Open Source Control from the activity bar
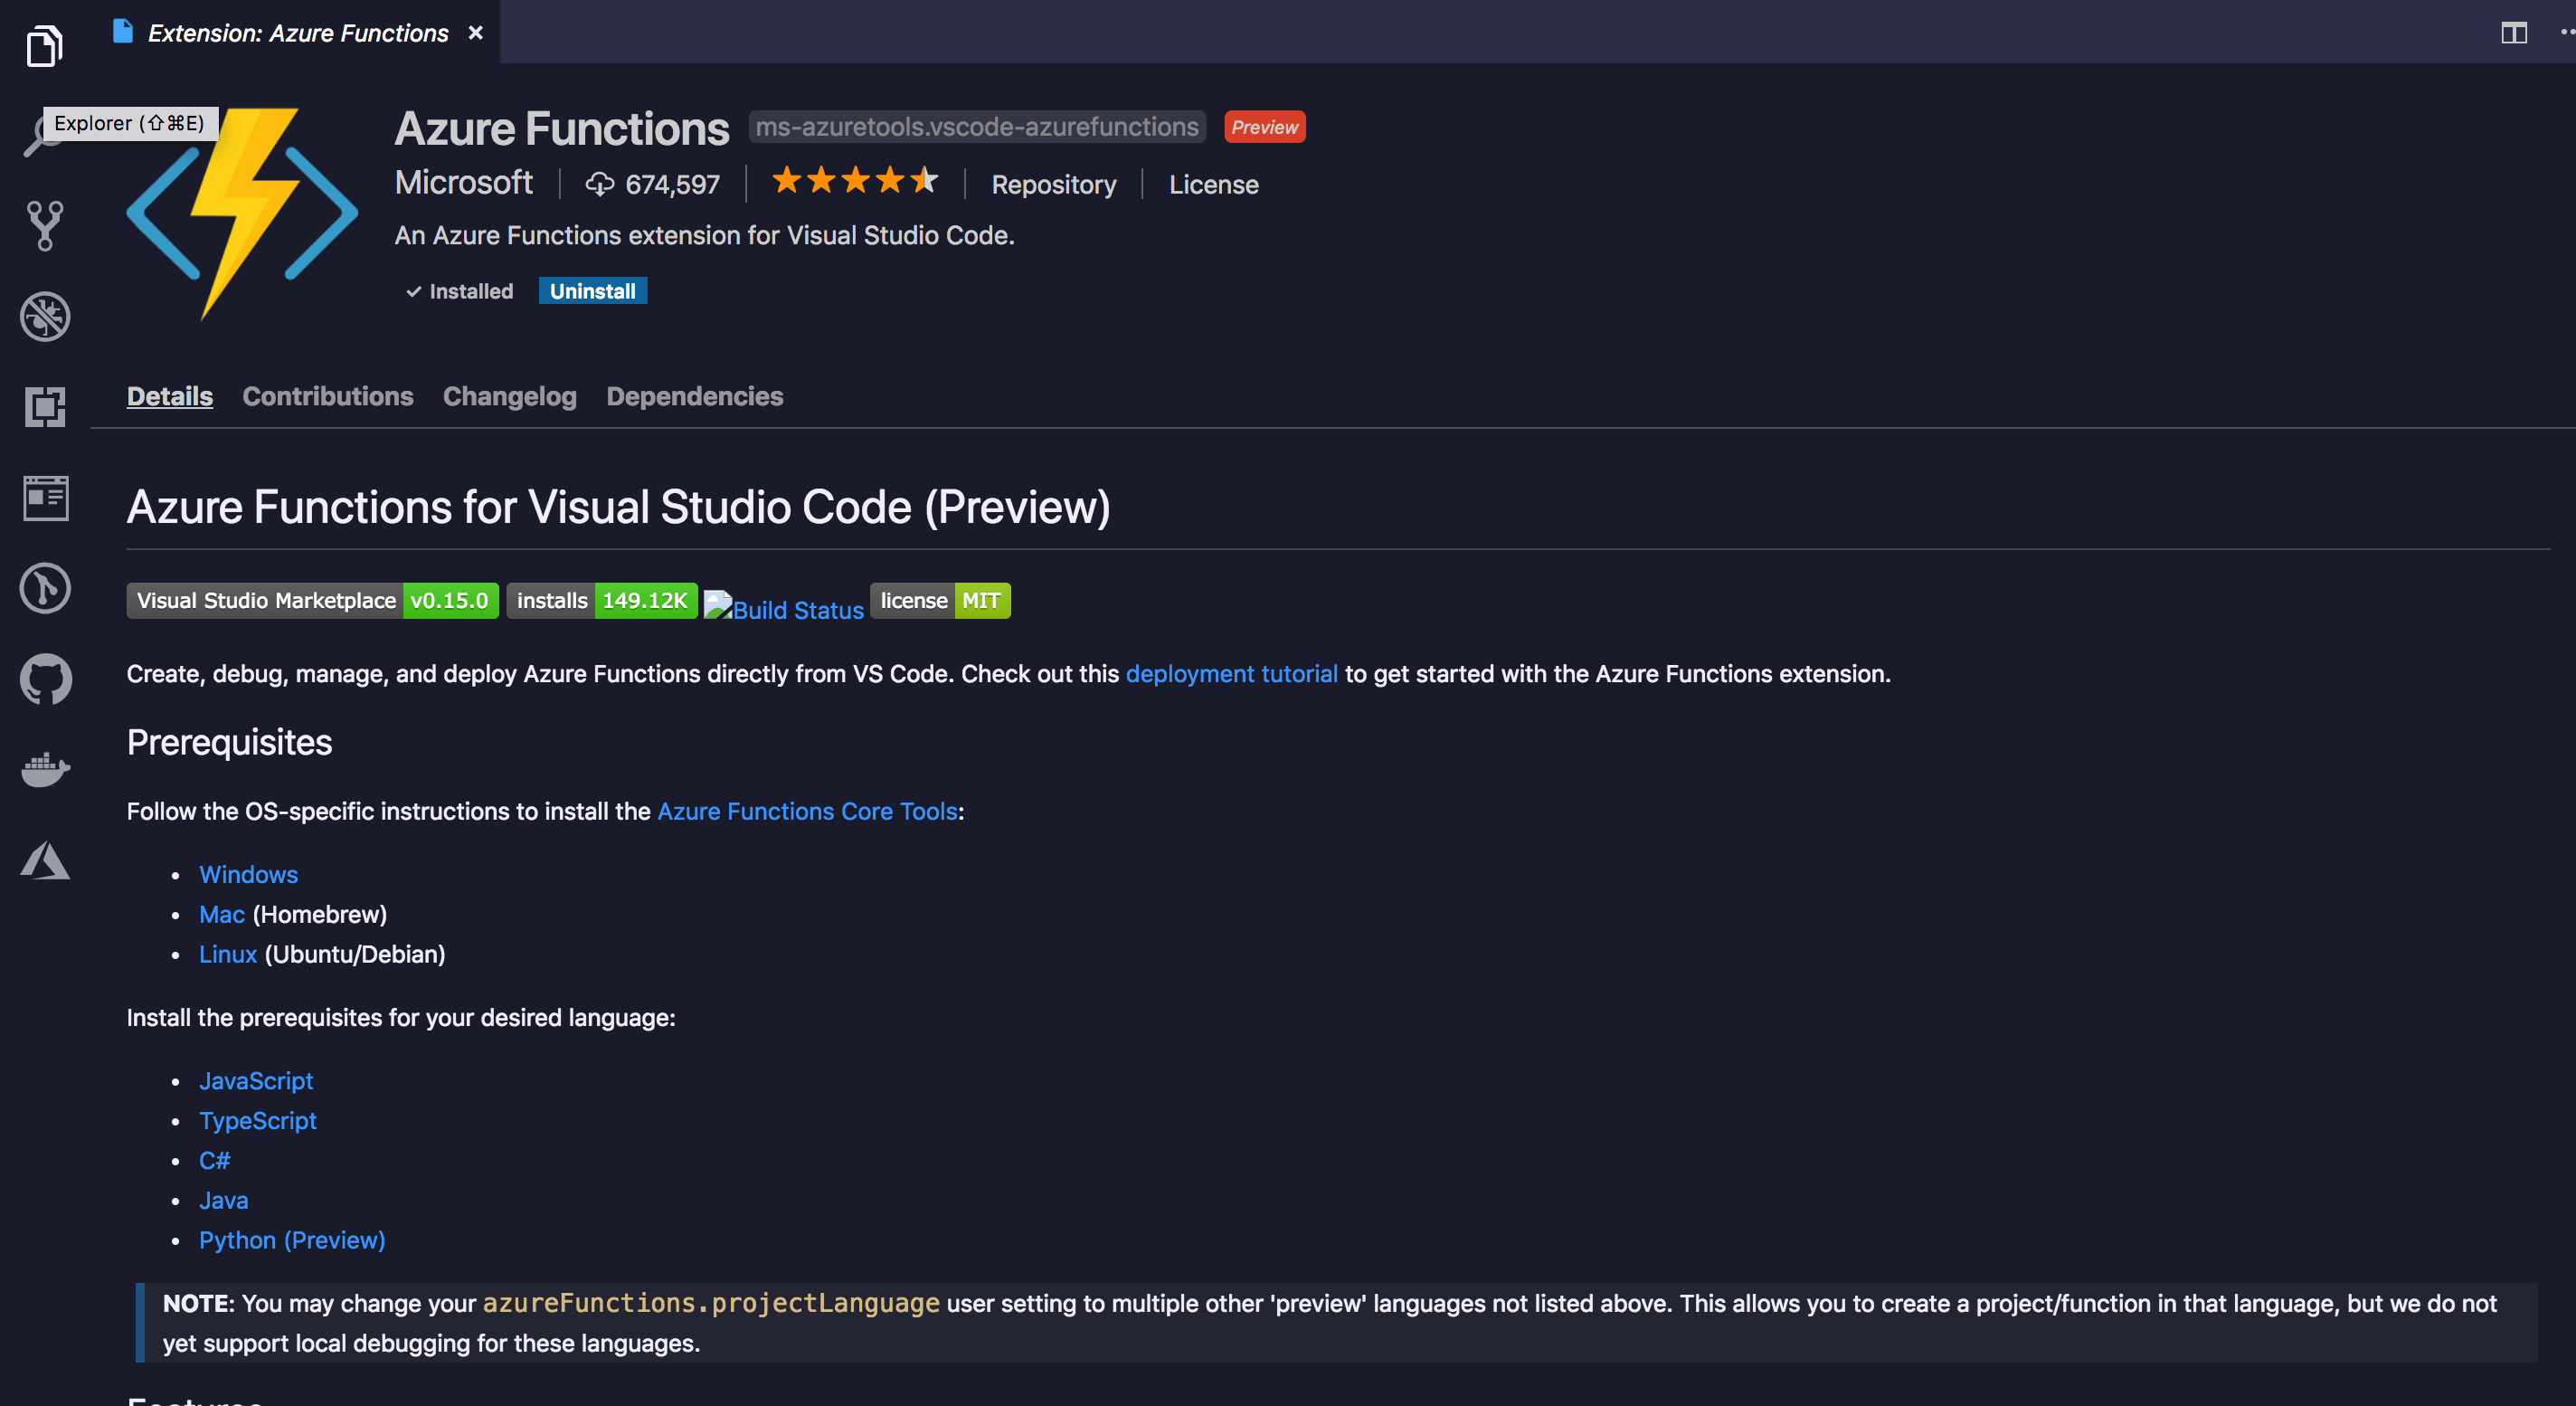The image size is (2576, 1406). pos(44,224)
